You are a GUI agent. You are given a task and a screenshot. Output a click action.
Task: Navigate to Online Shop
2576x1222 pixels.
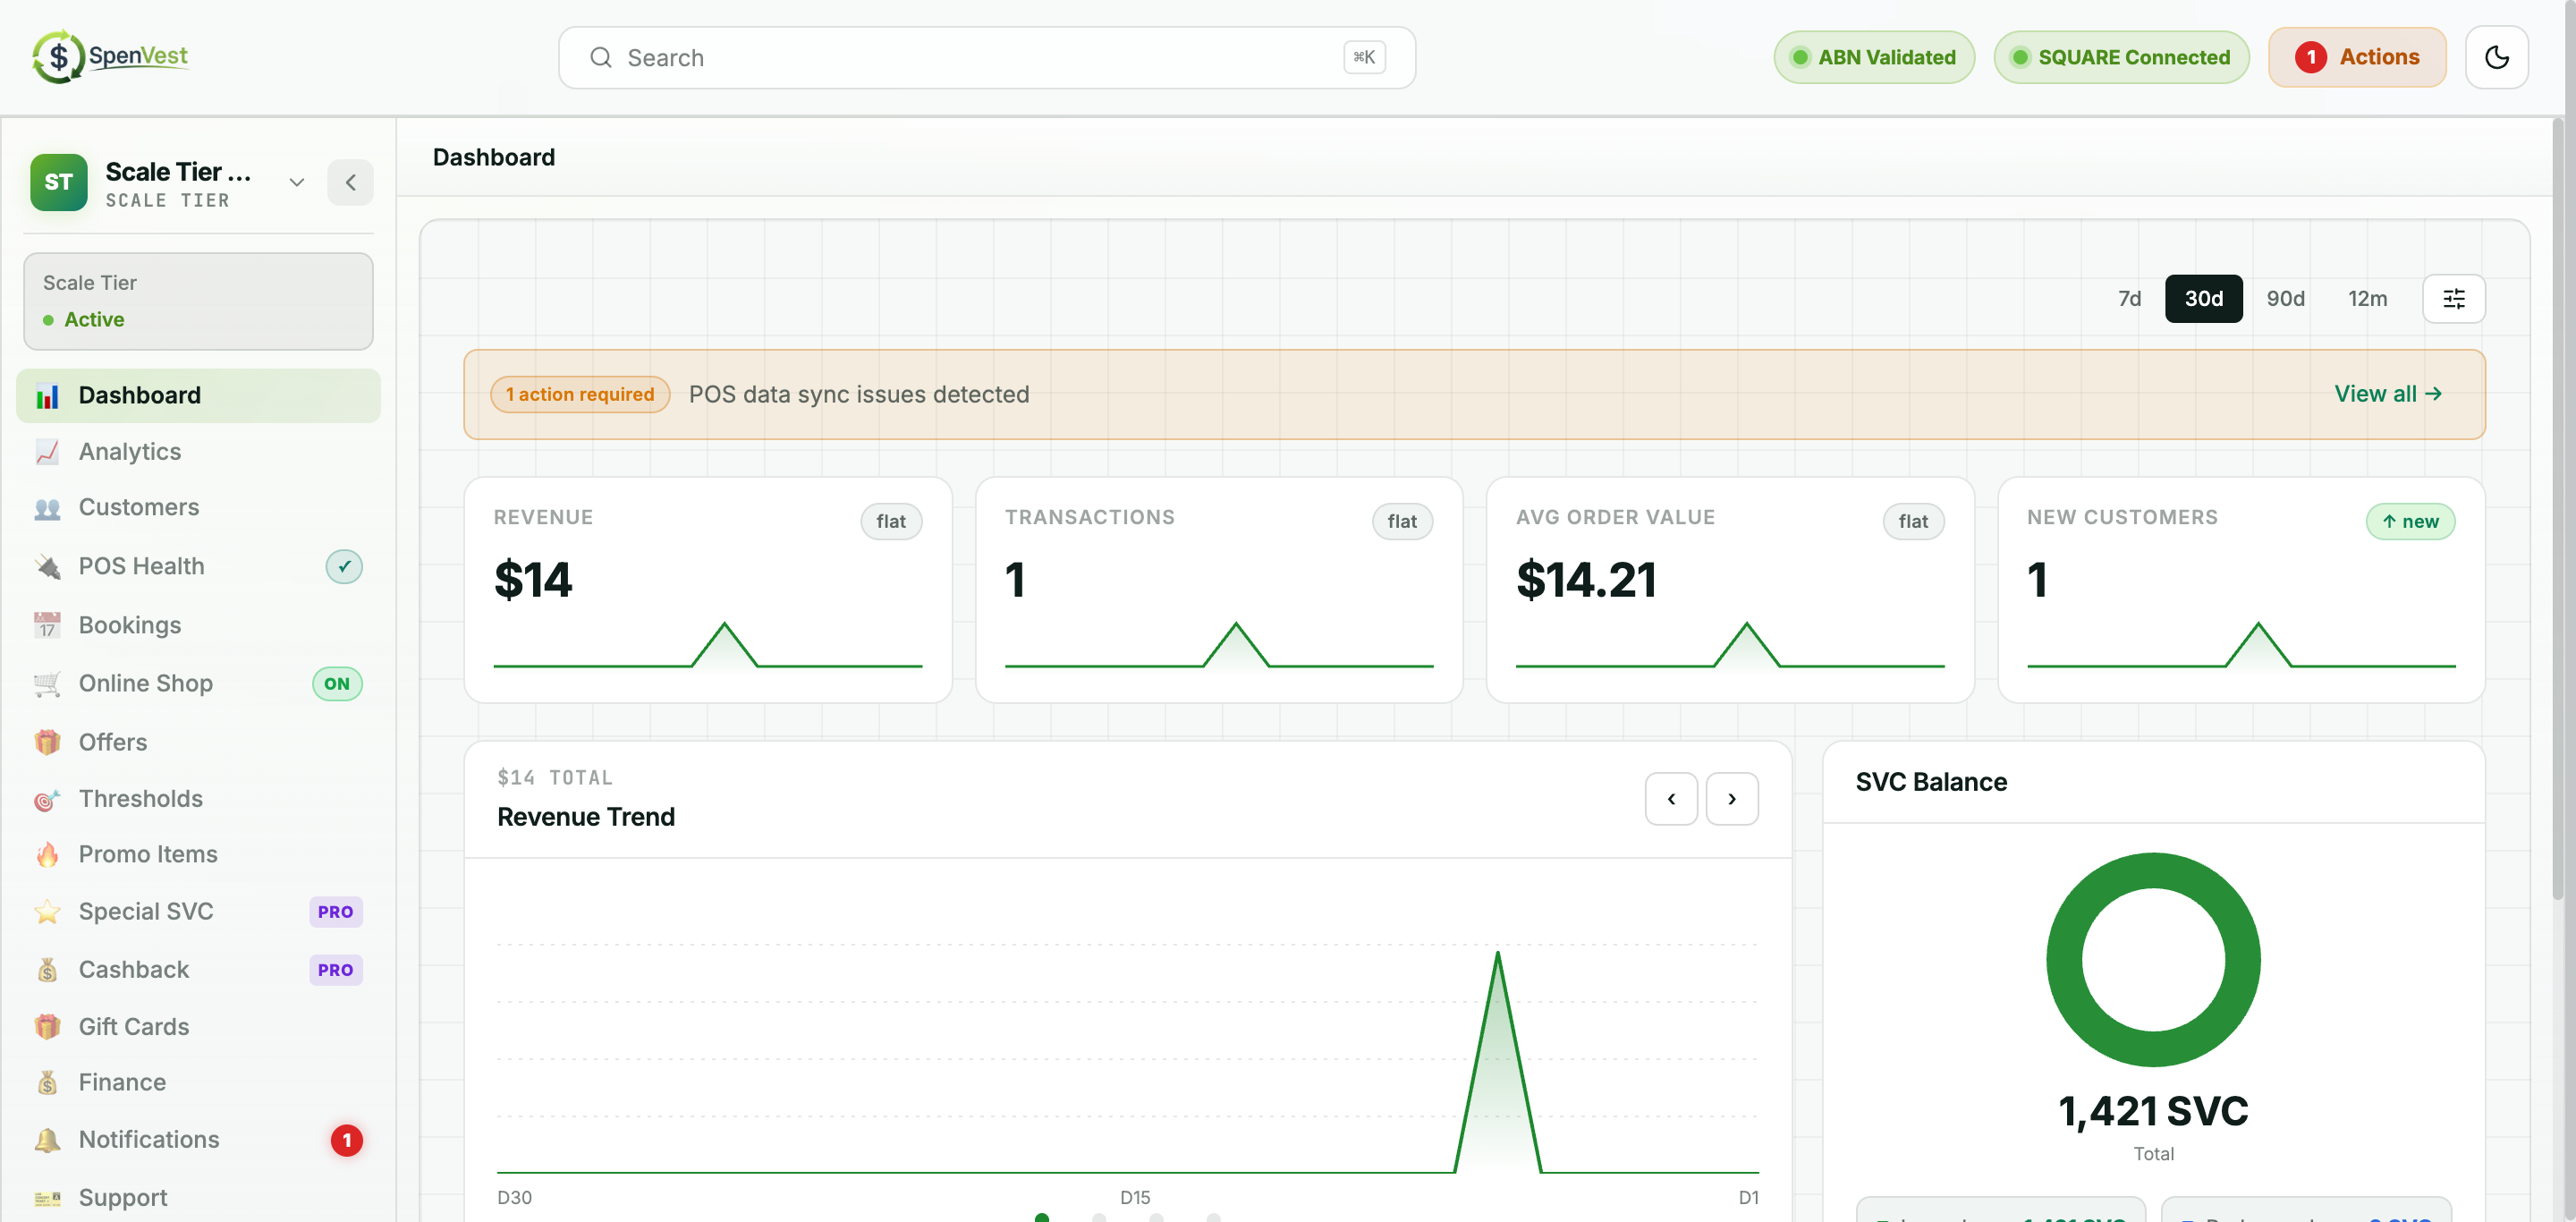pos(198,684)
